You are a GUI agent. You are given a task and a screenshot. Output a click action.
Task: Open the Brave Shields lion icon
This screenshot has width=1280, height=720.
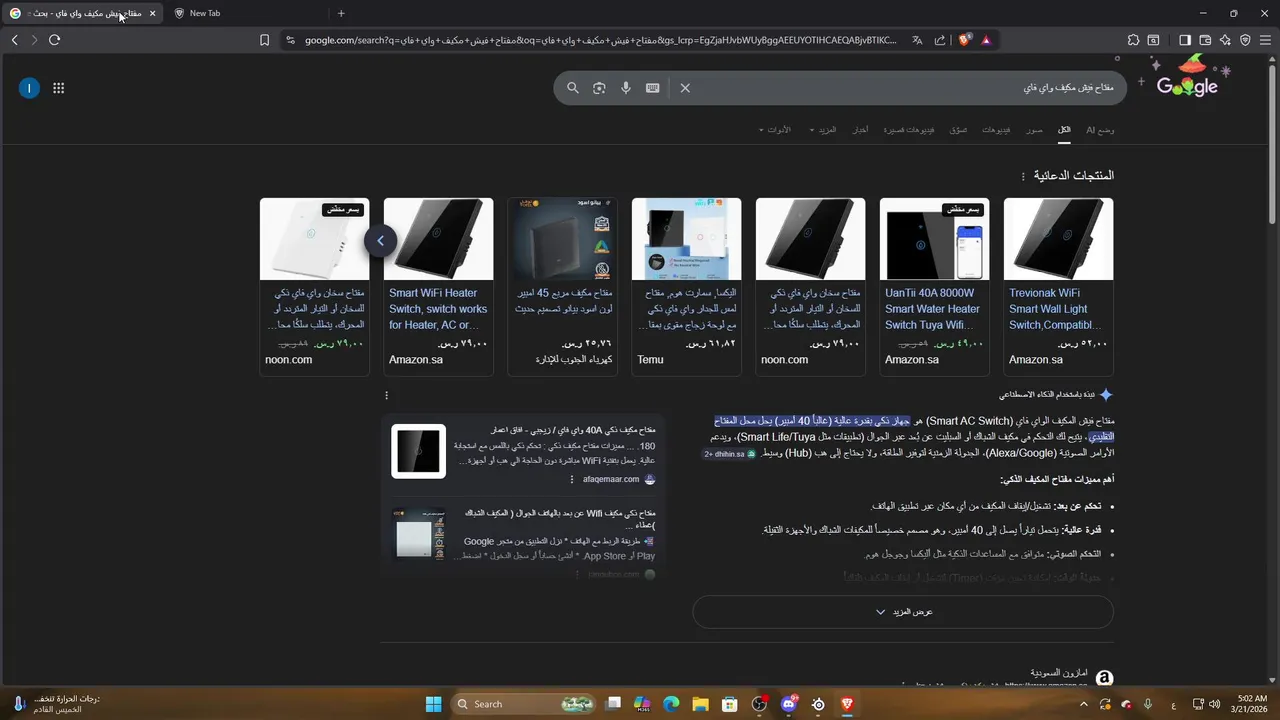(964, 40)
